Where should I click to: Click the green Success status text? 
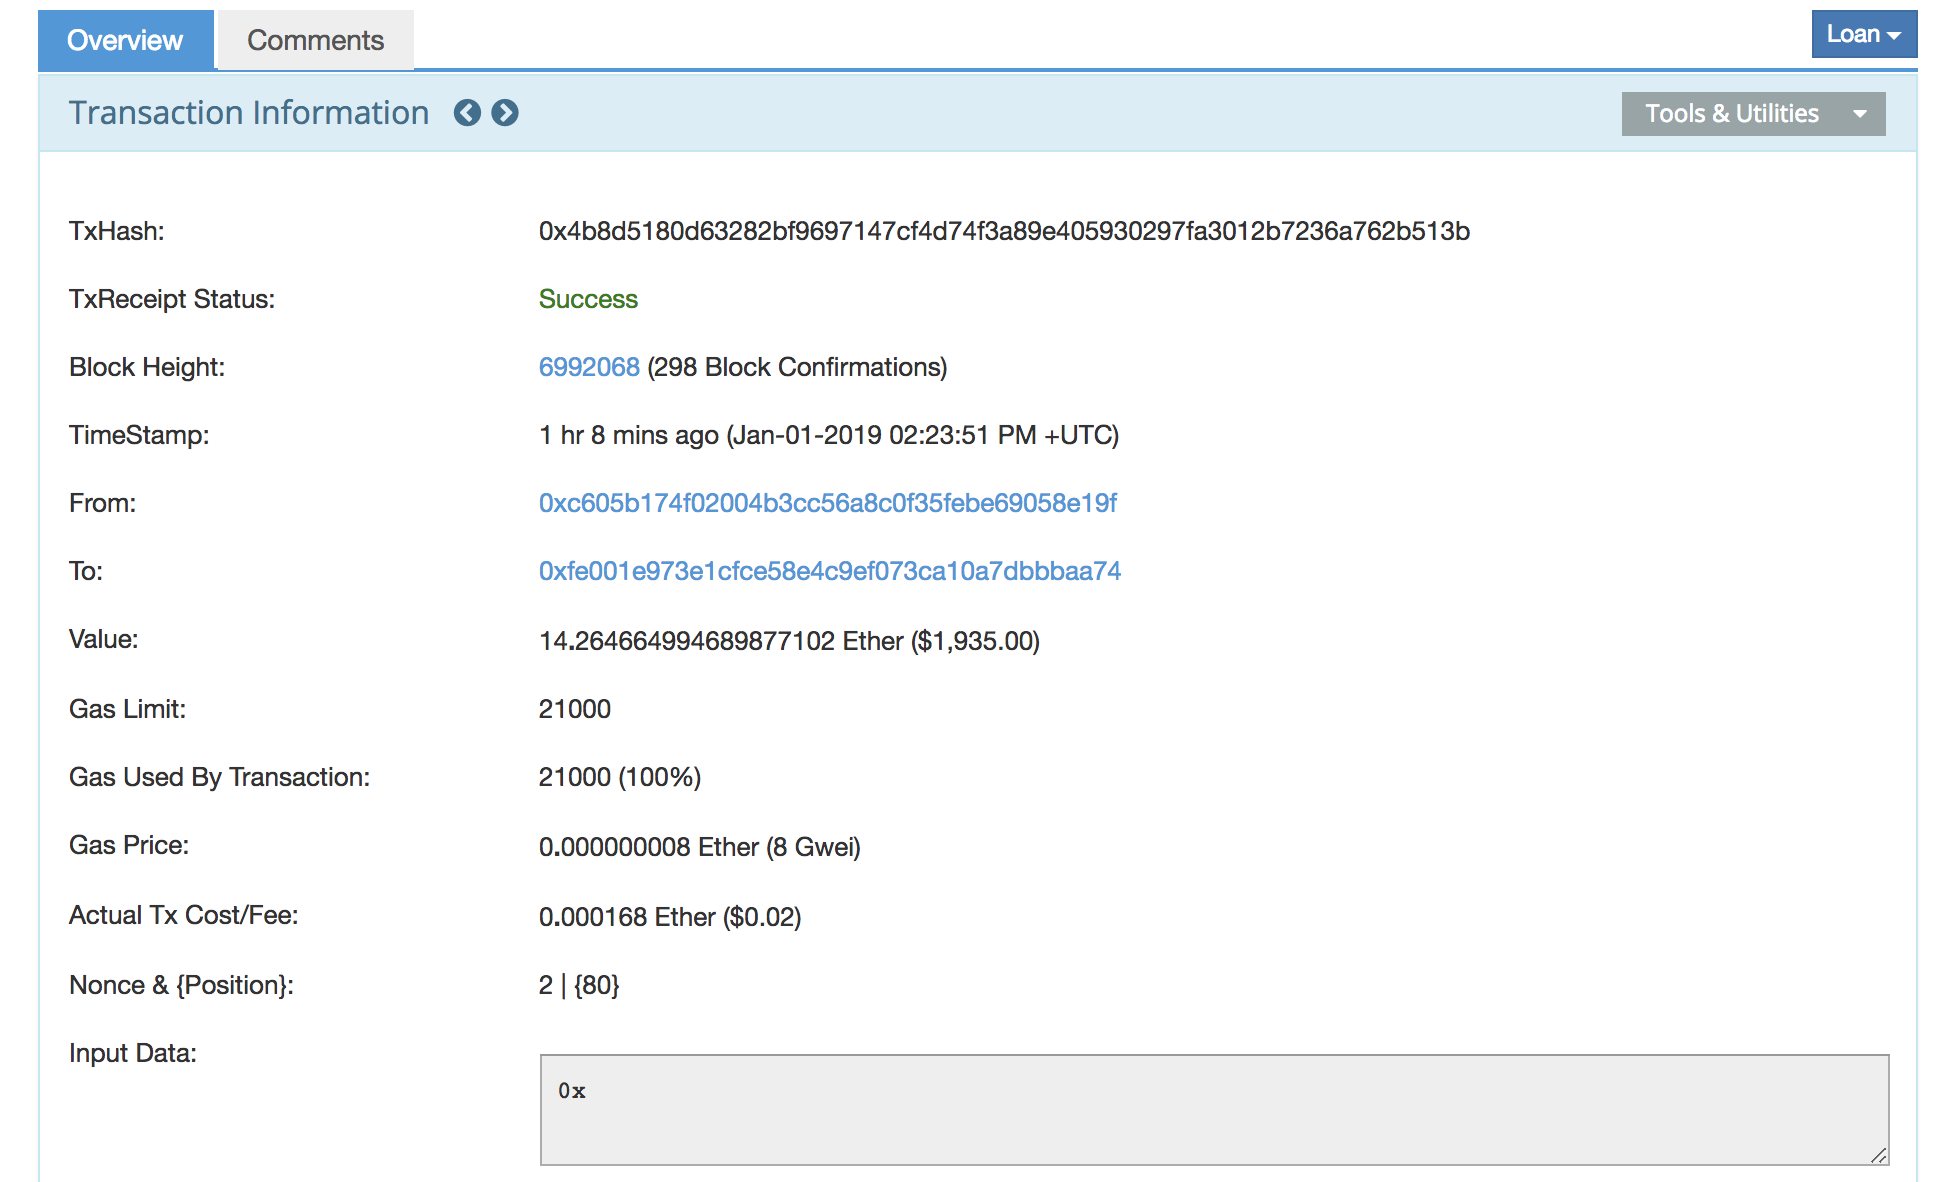click(x=588, y=299)
